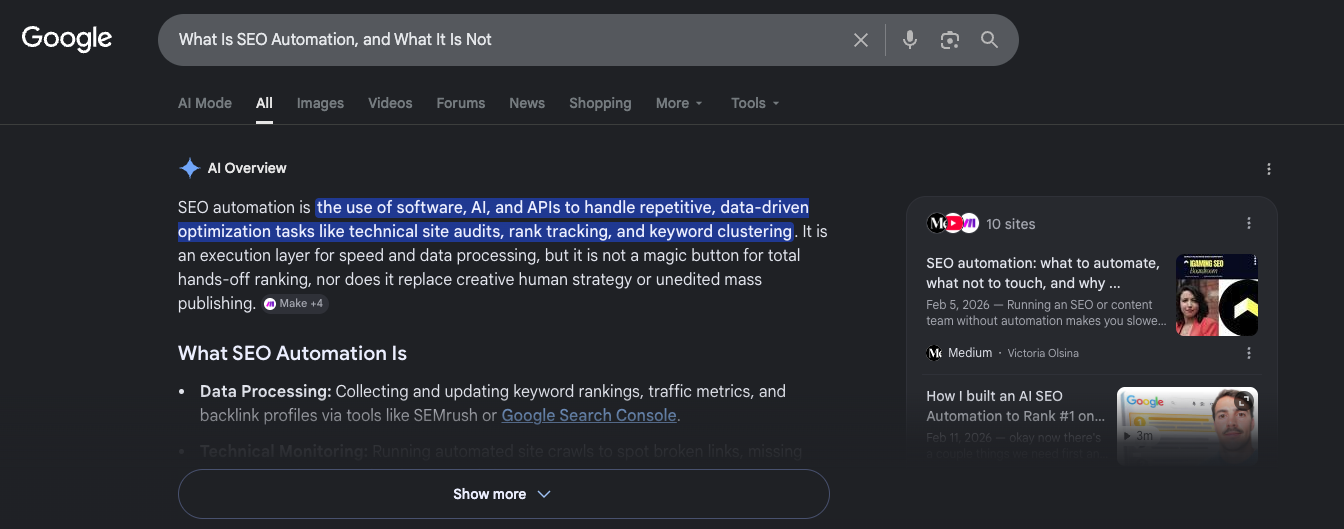Open the SEO automation Medium article
The width and height of the screenshot is (1344, 529).
tap(1043, 273)
